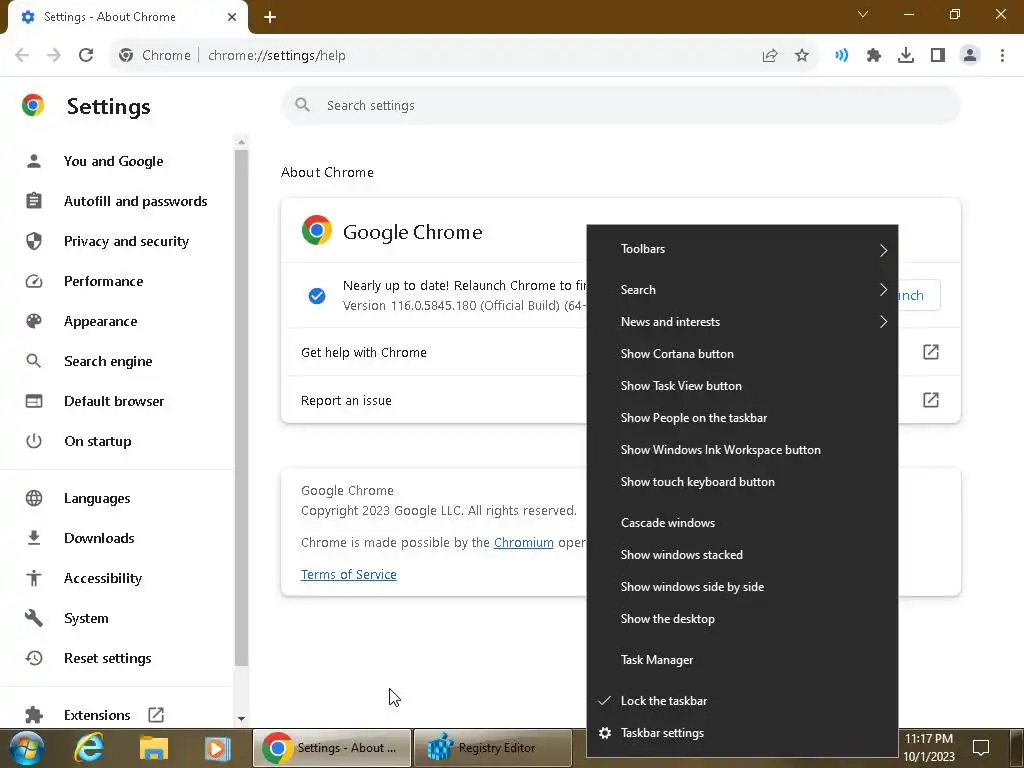Click the taskbar clock and date
This screenshot has width=1024, height=768.
(929, 748)
